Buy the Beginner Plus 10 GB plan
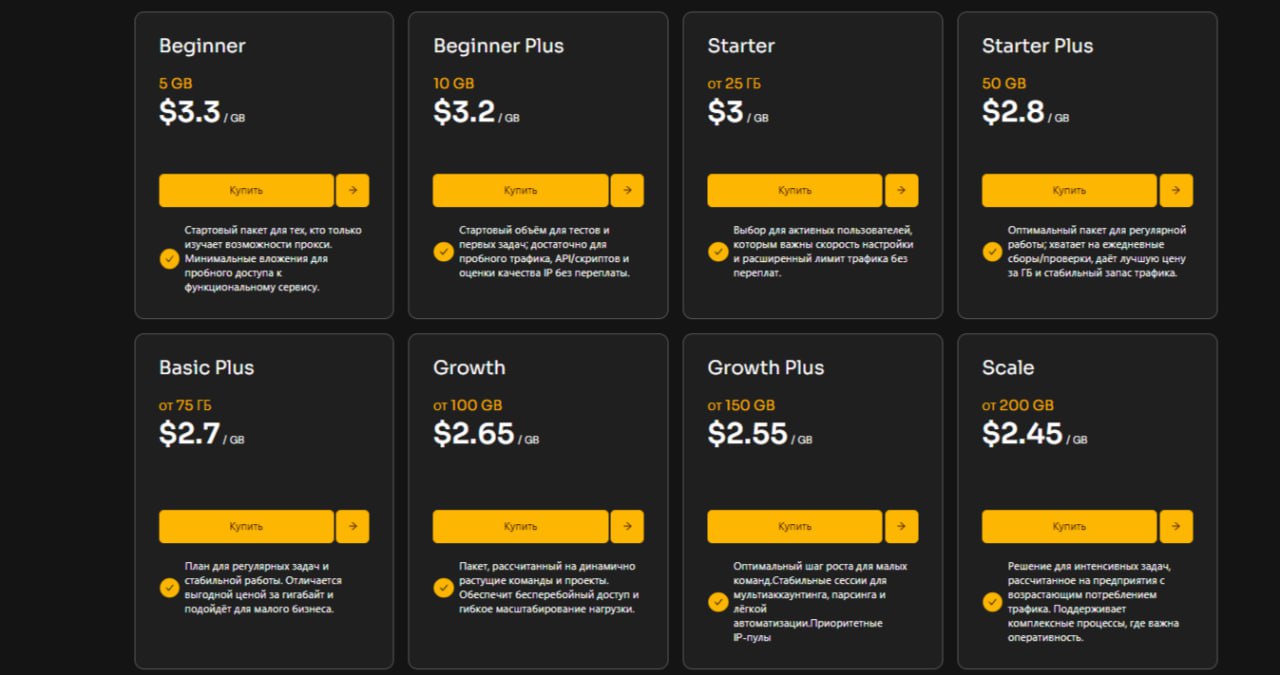The width and height of the screenshot is (1280, 675). [x=520, y=190]
